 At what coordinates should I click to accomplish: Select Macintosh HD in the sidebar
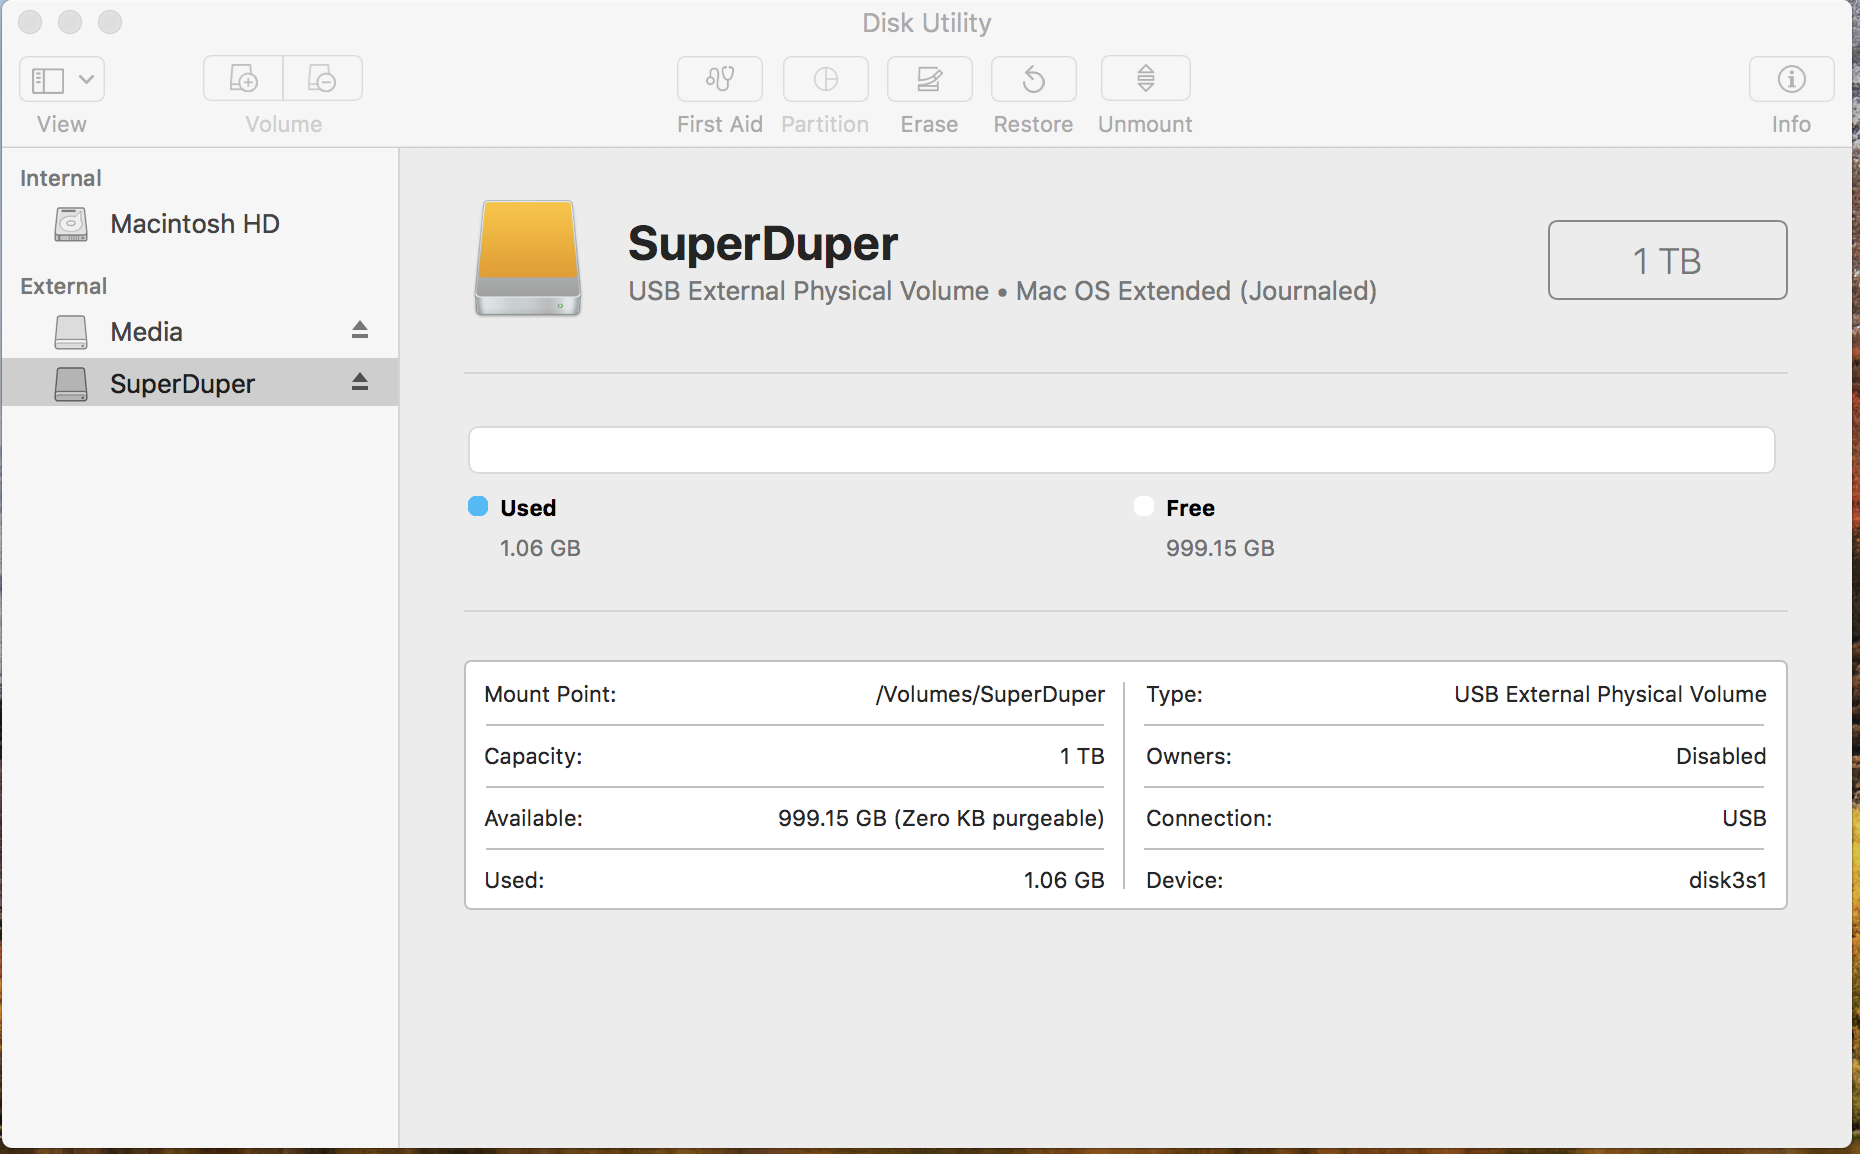pos(193,224)
